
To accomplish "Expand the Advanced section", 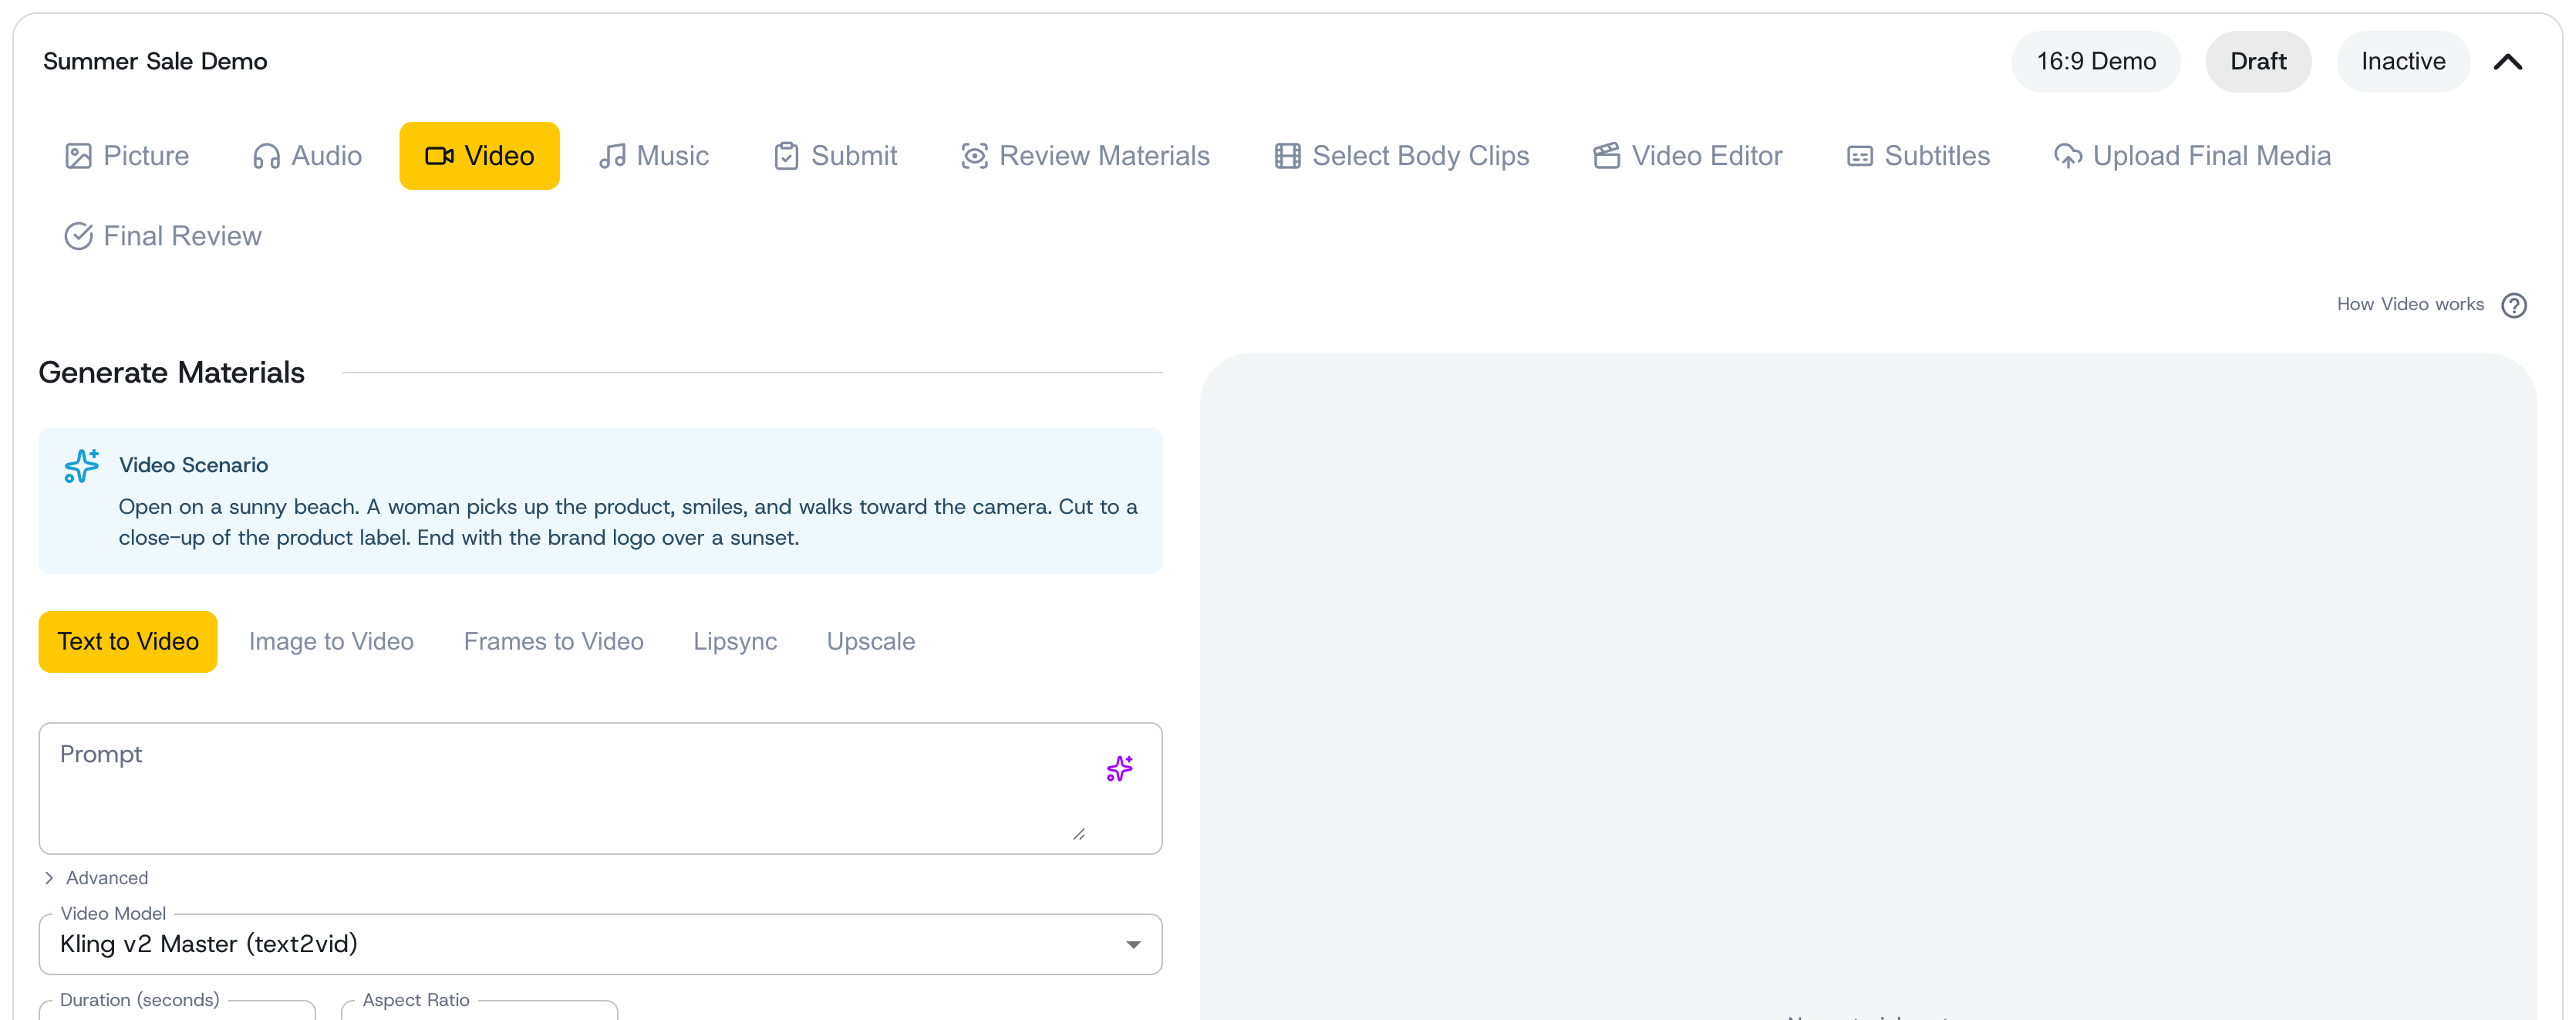I will pos(96,878).
